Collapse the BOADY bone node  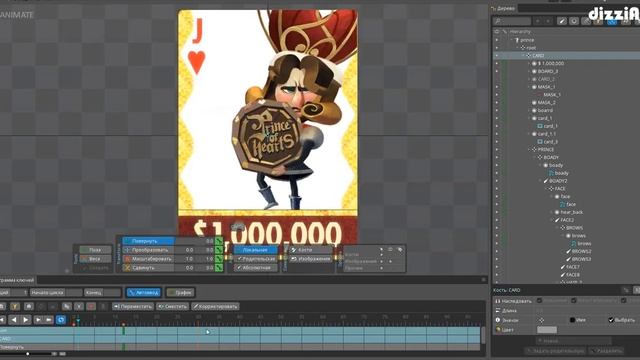535,158
